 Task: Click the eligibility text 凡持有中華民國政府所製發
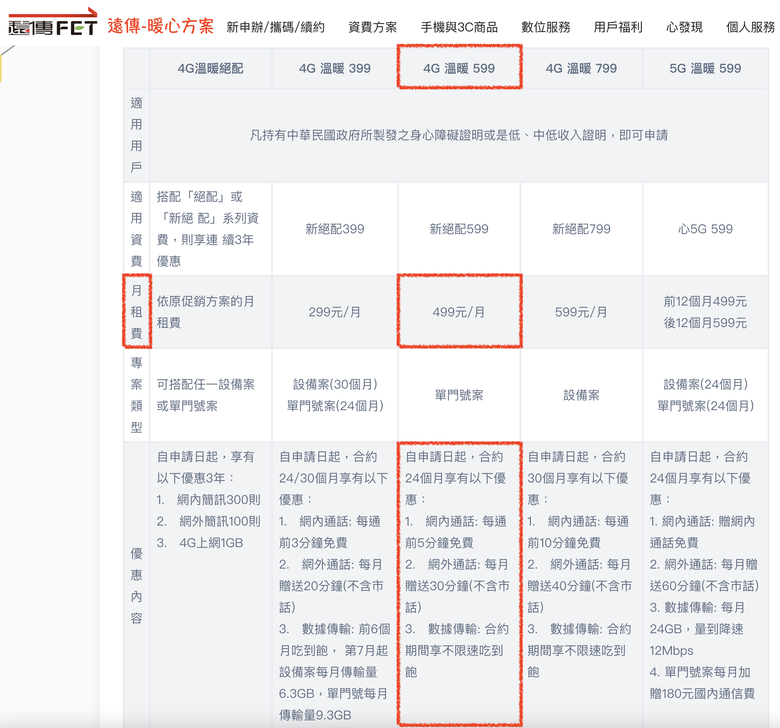(459, 135)
